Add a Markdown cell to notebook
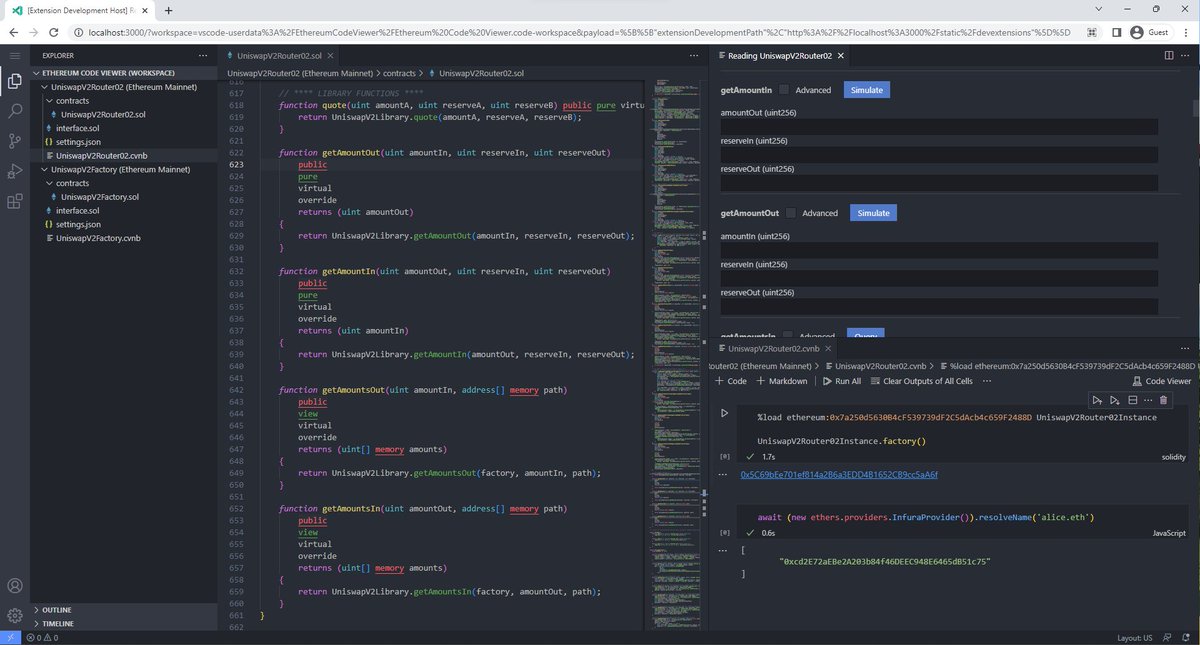This screenshot has width=1200, height=645. point(781,381)
